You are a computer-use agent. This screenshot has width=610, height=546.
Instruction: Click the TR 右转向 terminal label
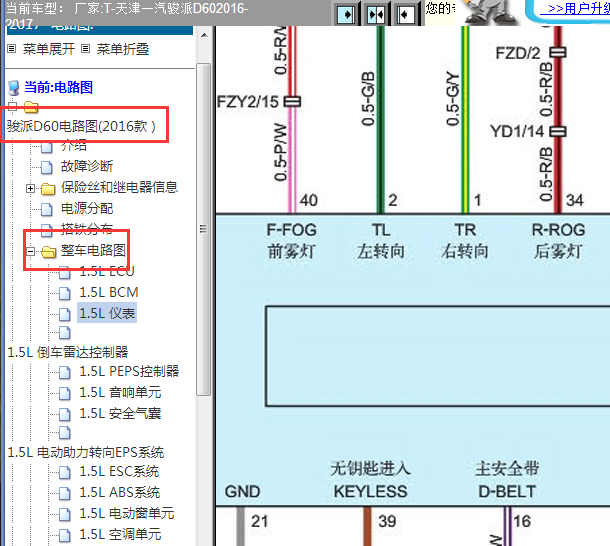(x=465, y=241)
